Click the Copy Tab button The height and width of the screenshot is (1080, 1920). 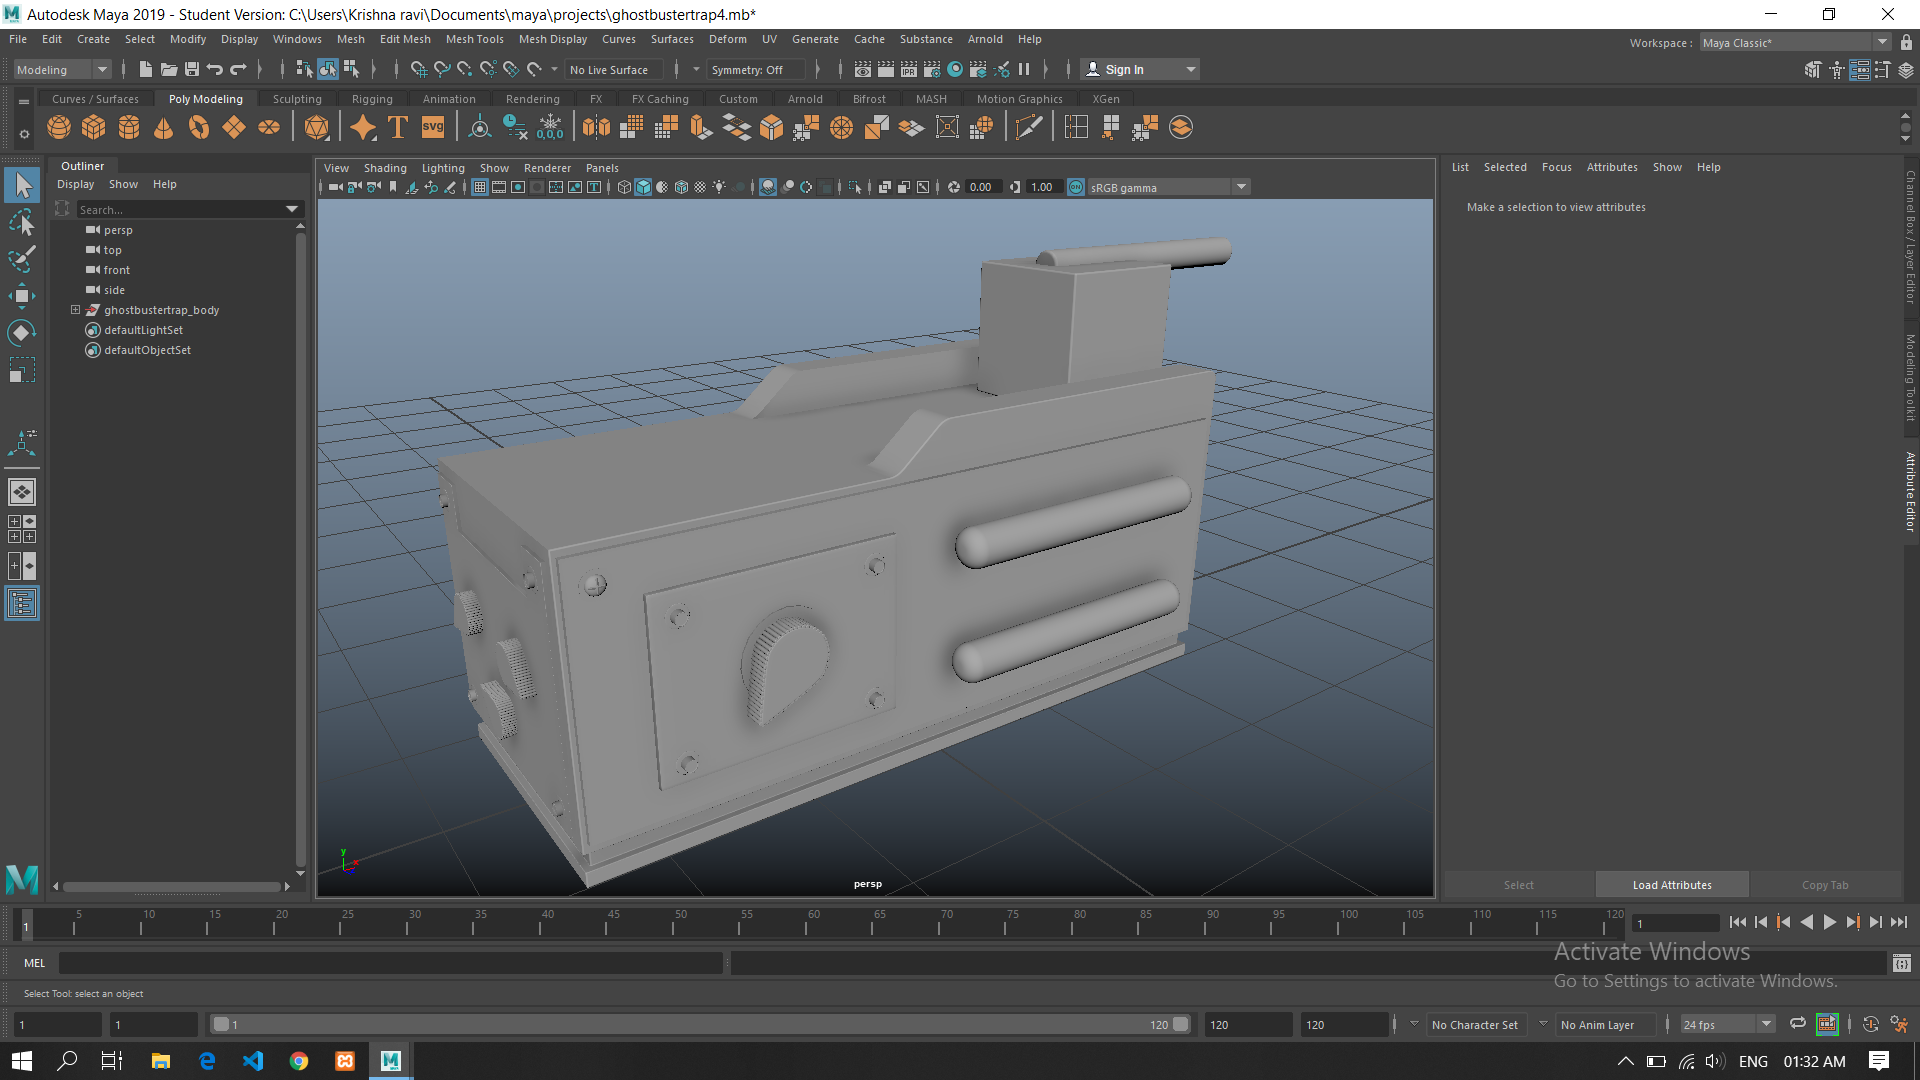coord(1825,885)
